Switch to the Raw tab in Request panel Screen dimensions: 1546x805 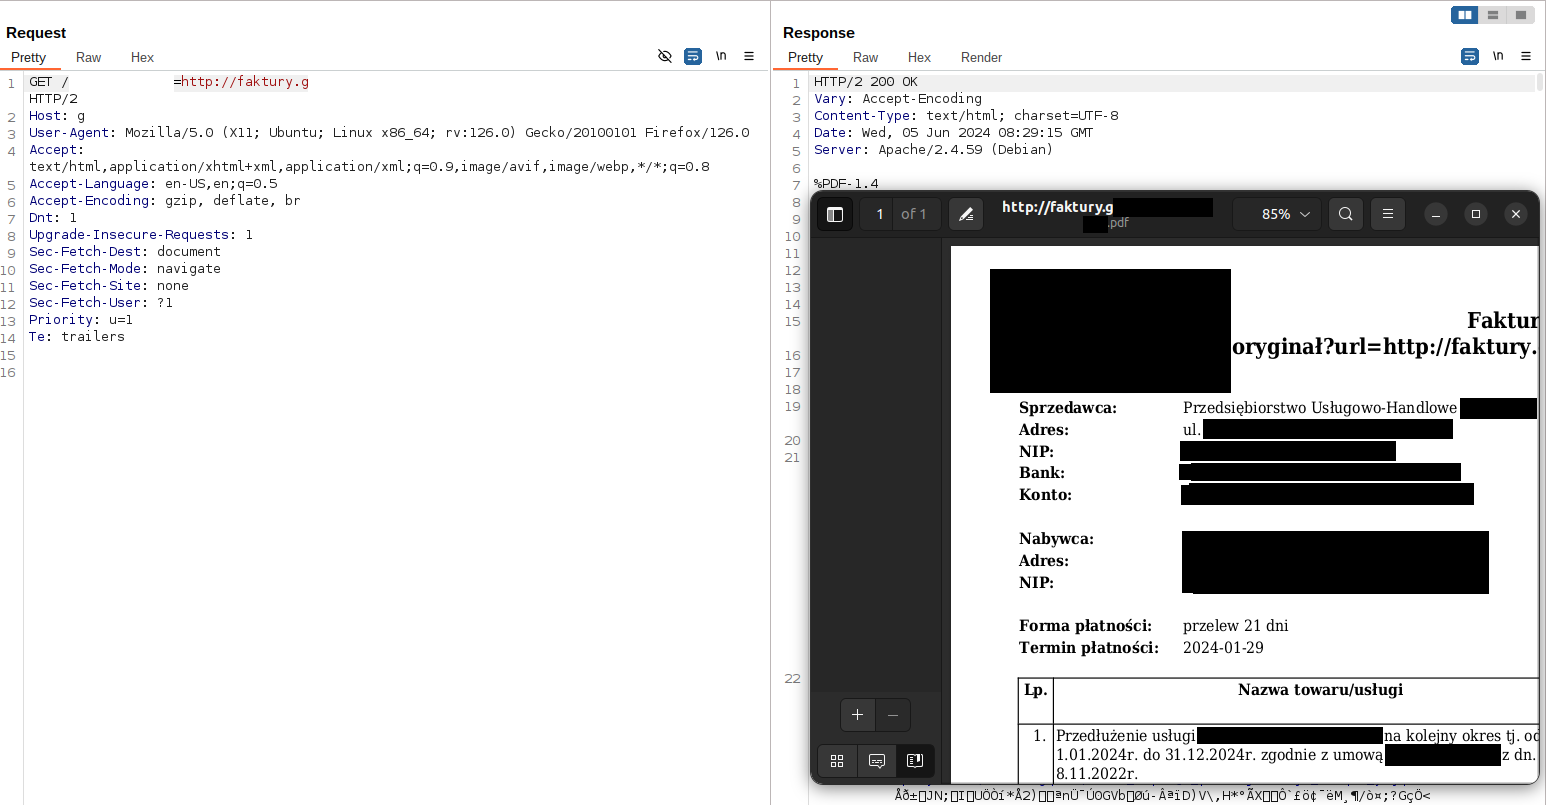88,57
